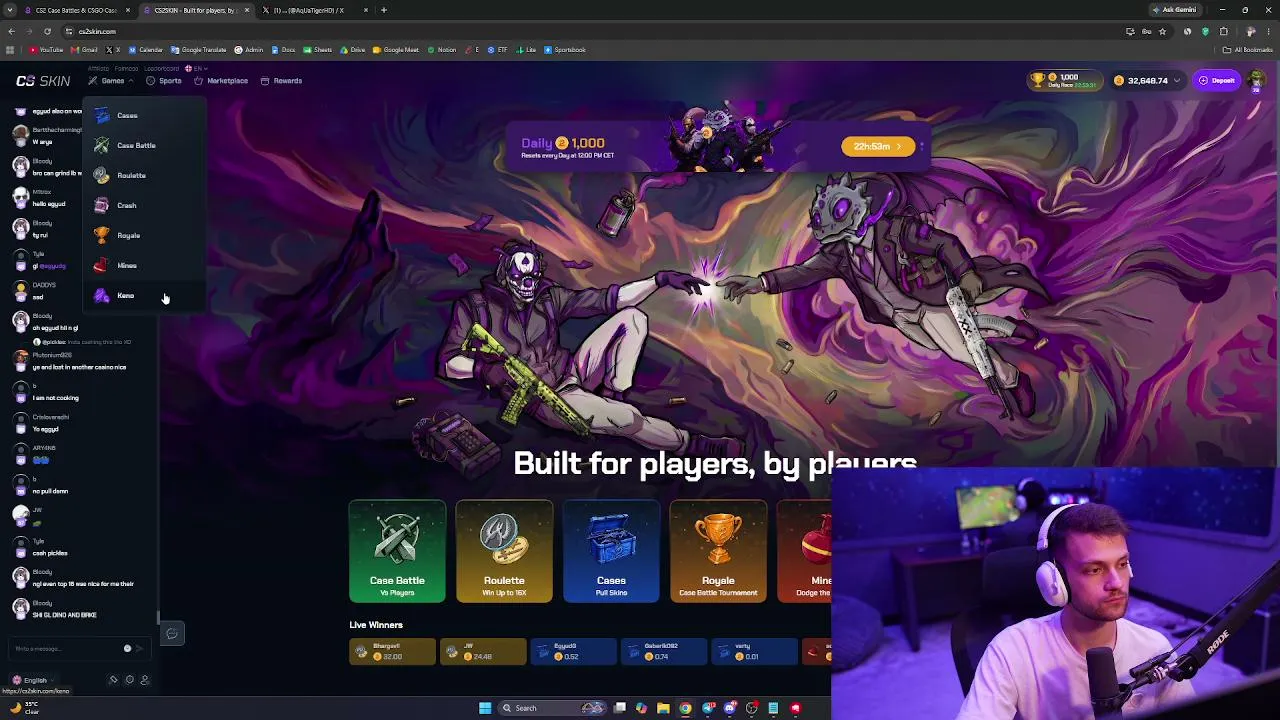
Task: Open the Gmail bookmark
Action: click(85, 50)
